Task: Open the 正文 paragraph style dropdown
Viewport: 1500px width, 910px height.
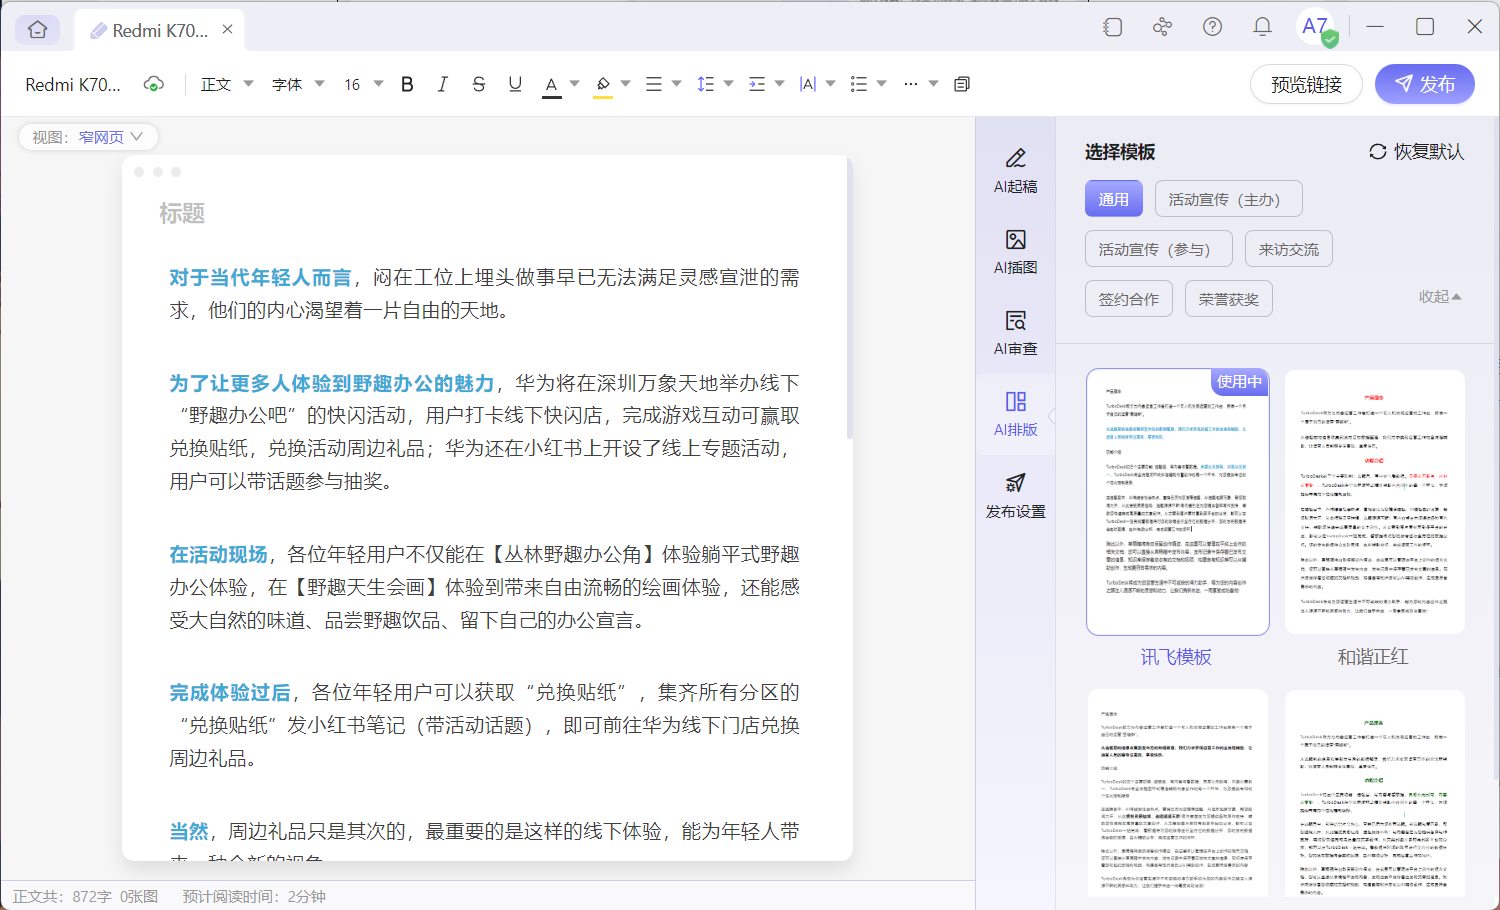Action: [224, 84]
